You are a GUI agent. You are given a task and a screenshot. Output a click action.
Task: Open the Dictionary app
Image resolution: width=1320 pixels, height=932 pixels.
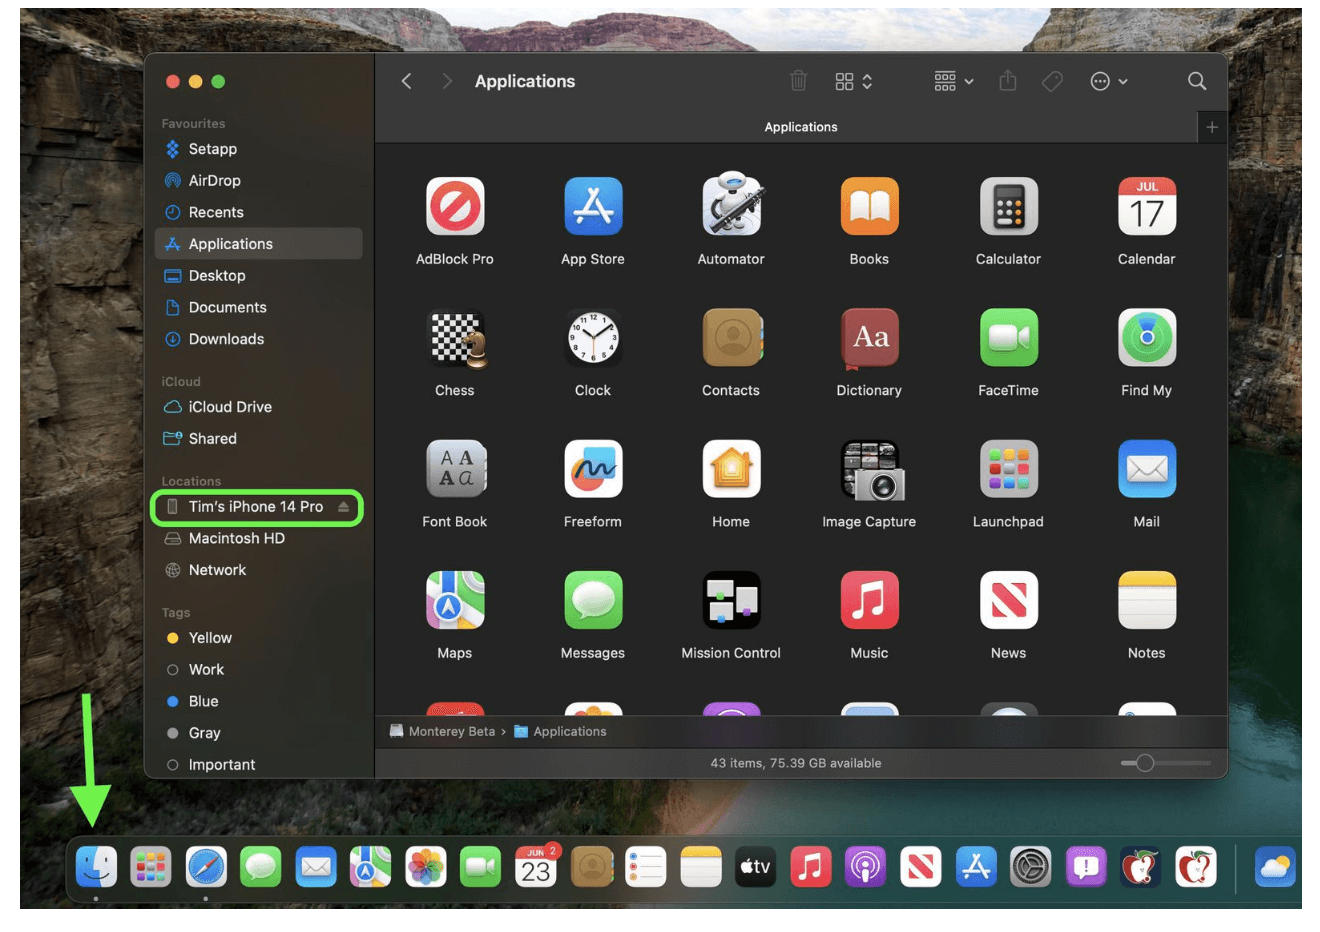pos(869,338)
